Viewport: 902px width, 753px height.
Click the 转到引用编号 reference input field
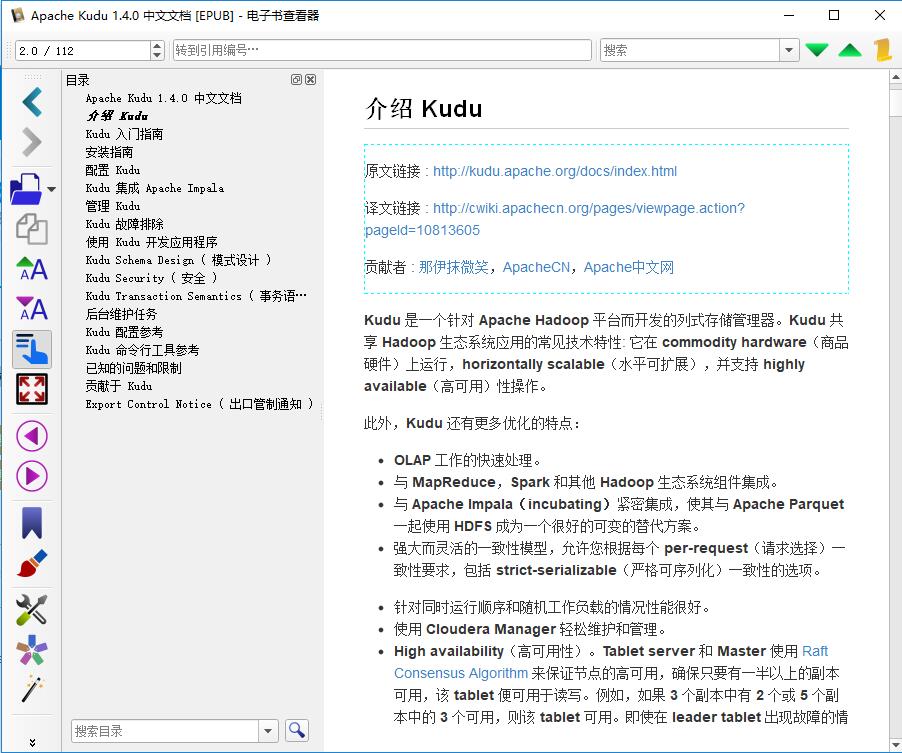point(382,50)
